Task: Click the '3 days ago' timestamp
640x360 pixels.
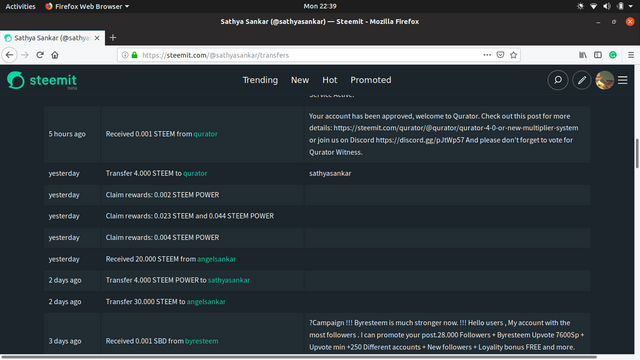Action: point(65,341)
